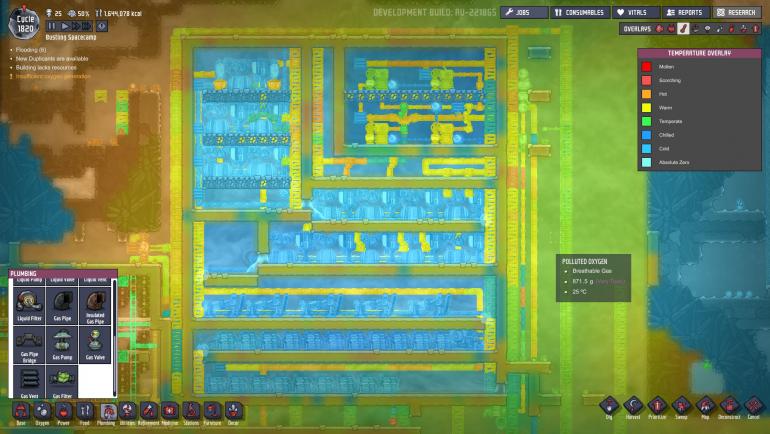Toggle the second overlay icon beside OVERLAYS

coord(671,29)
